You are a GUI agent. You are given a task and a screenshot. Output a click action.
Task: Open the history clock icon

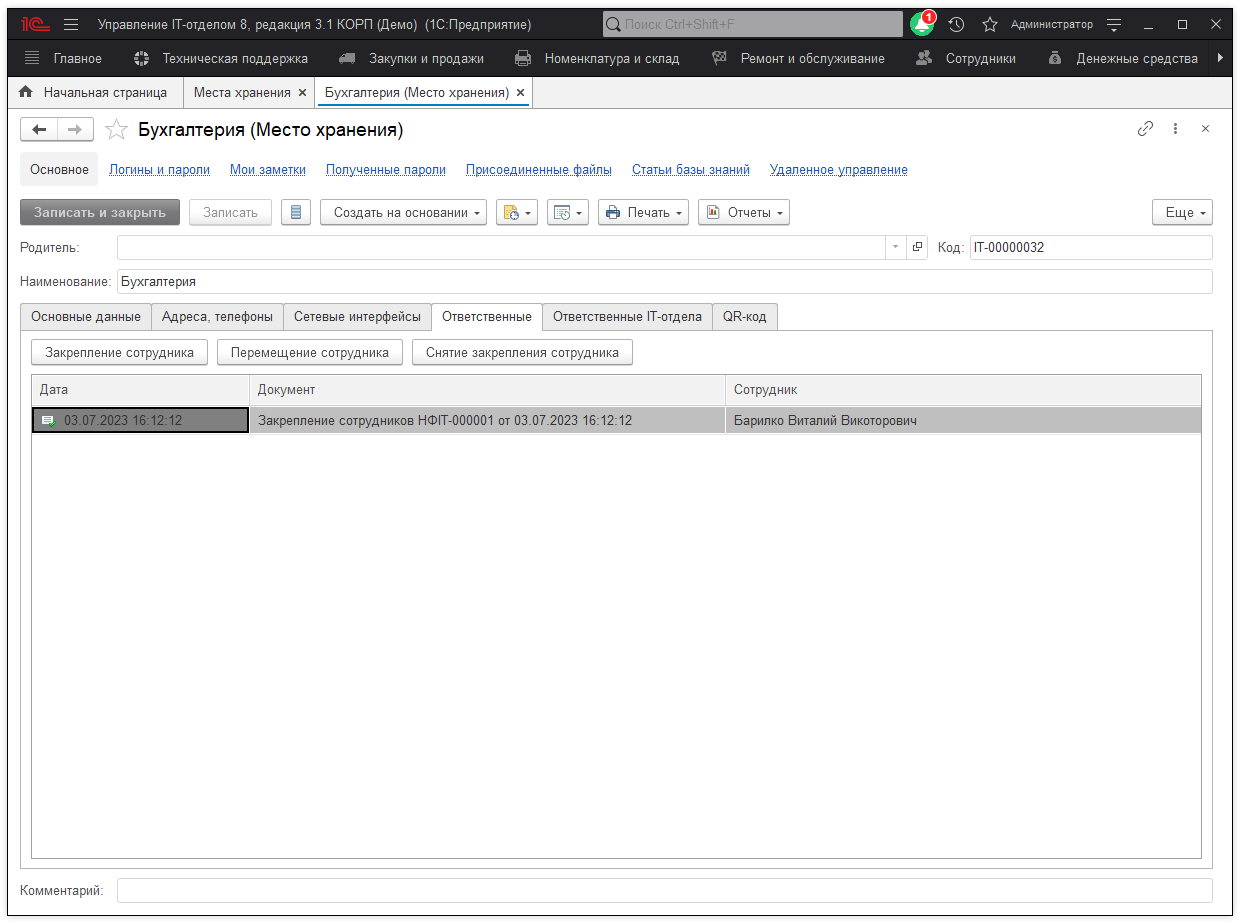coord(956,24)
